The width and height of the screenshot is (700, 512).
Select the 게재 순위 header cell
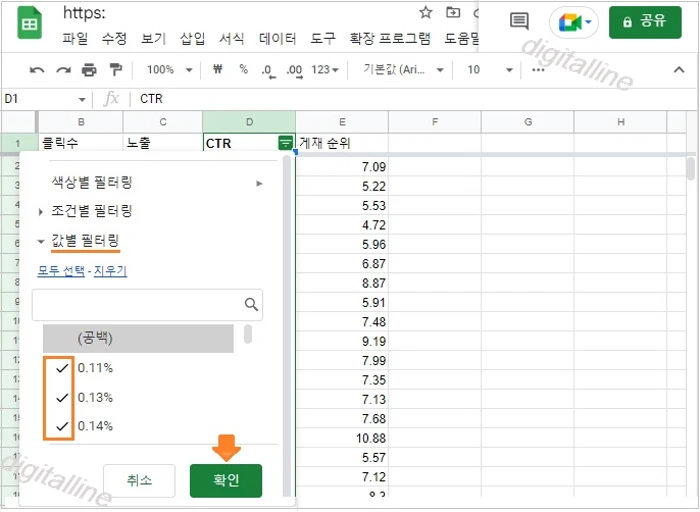pyautogui.click(x=342, y=143)
